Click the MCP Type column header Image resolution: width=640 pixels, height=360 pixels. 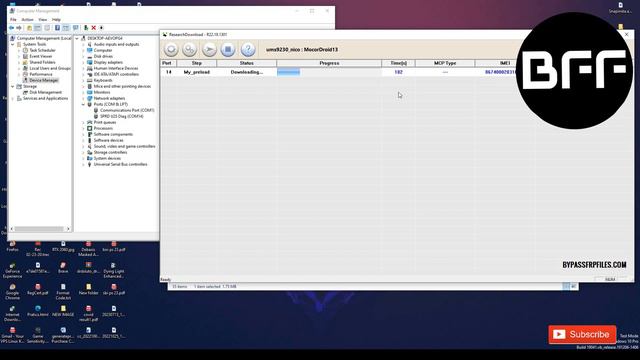pos(445,63)
